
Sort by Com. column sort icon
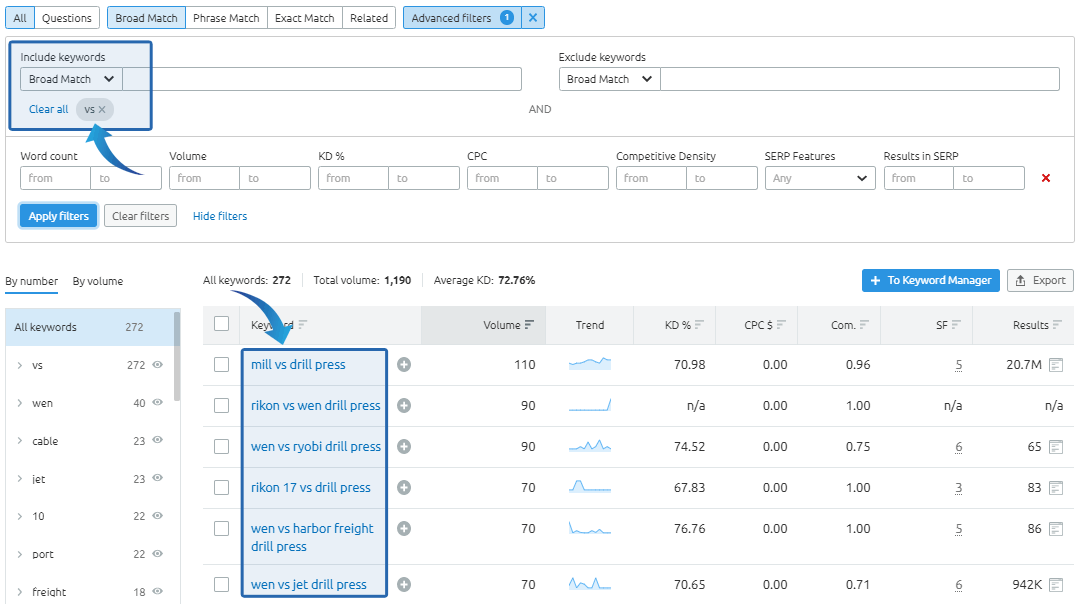tap(865, 324)
